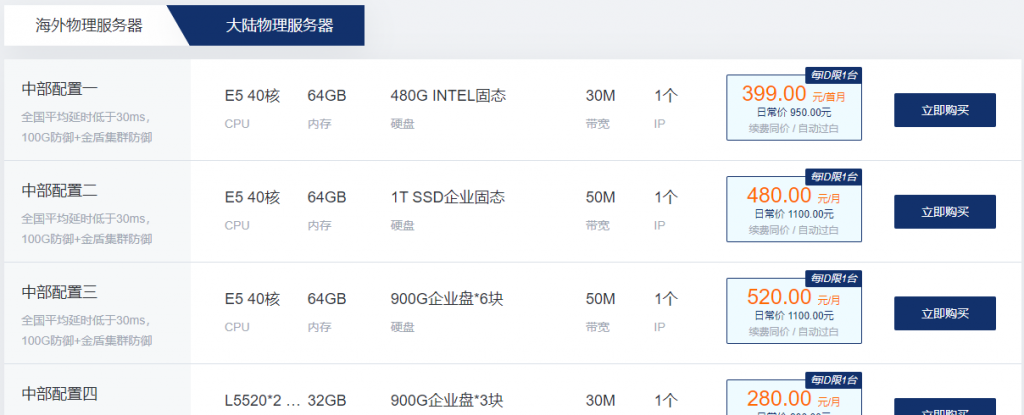Viewport: 1024px width, 415px height.
Task: Click 900G企业盘*3块 disk spec
Action: click(x=447, y=401)
